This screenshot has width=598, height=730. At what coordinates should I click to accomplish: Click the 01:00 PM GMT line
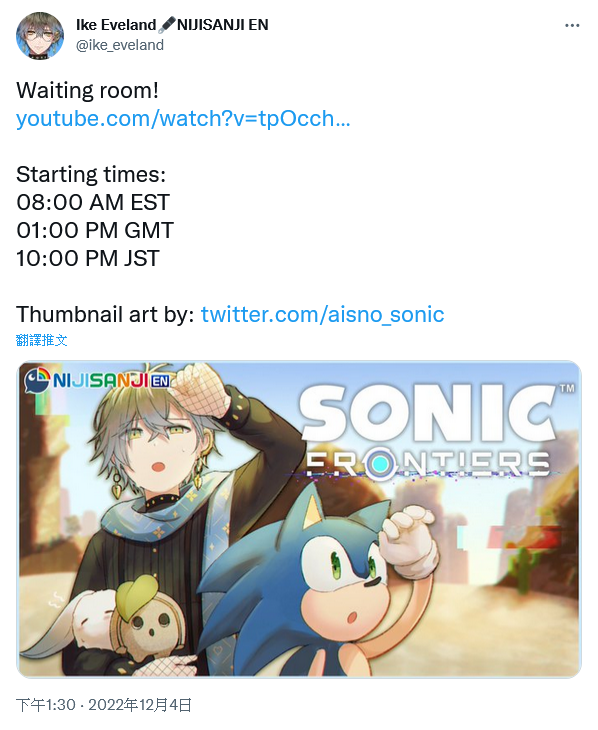(95, 230)
